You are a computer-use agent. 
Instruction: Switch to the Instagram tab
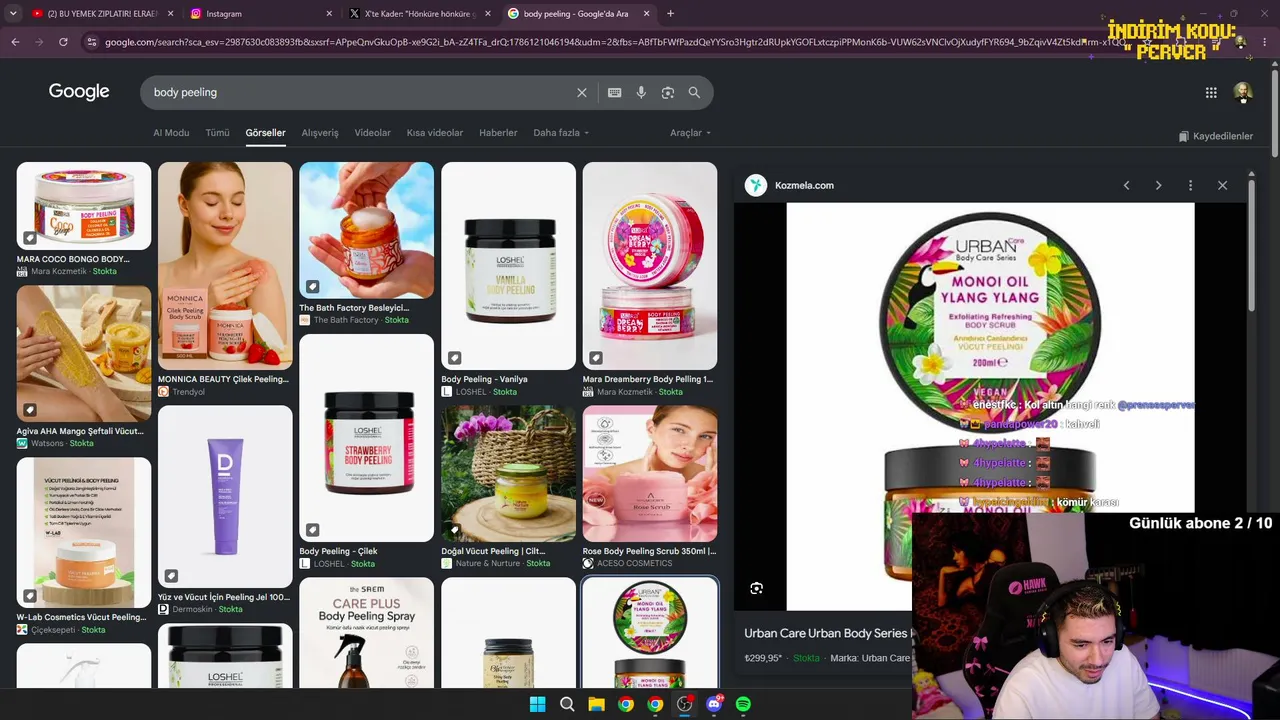point(261,13)
